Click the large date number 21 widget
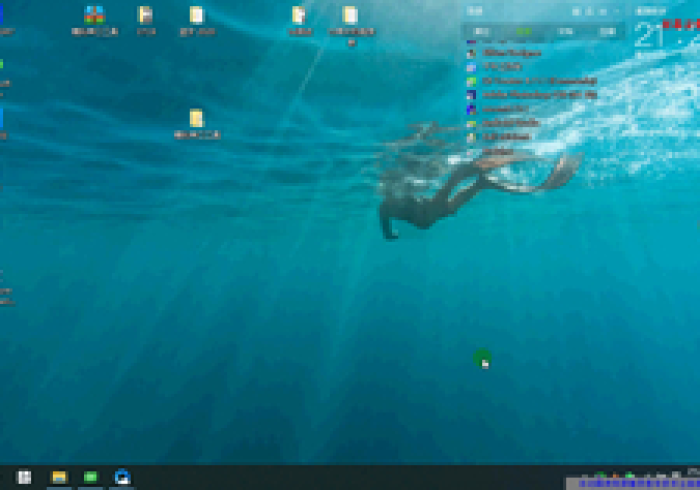The height and width of the screenshot is (490, 700). (x=649, y=37)
